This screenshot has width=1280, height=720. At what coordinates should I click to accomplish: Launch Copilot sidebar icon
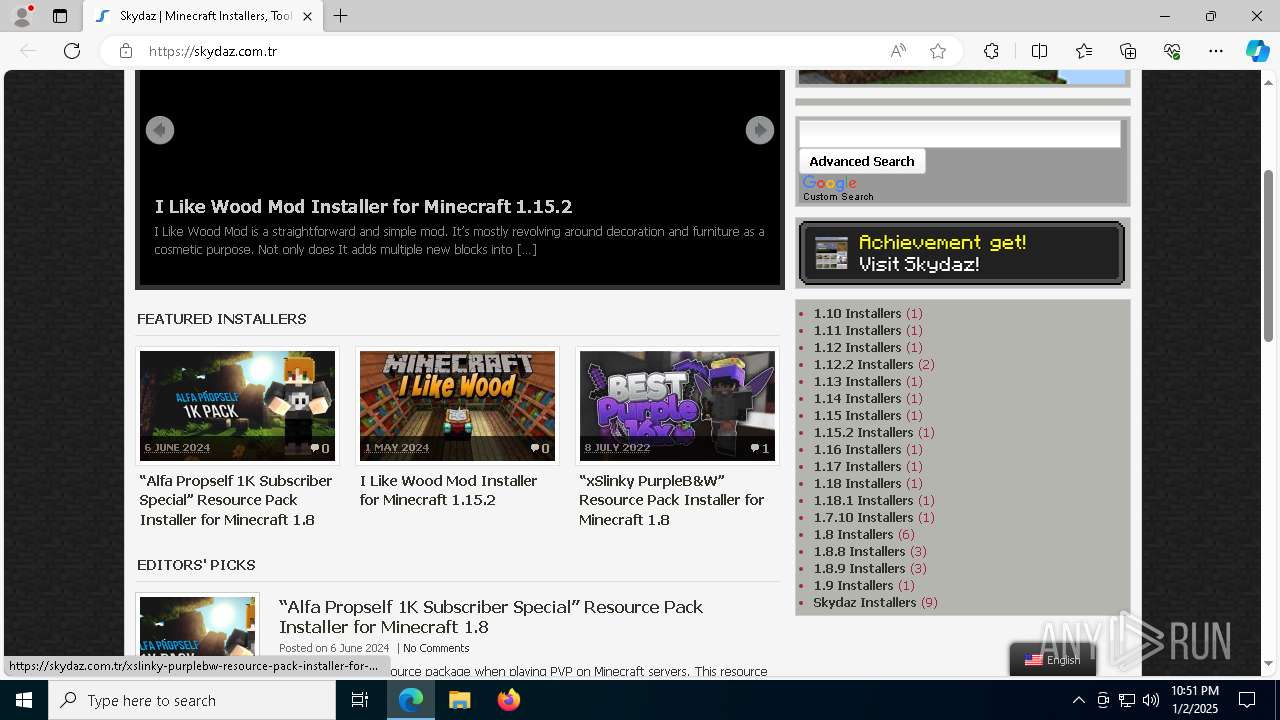pyautogui.click(x=1257, y=51)
